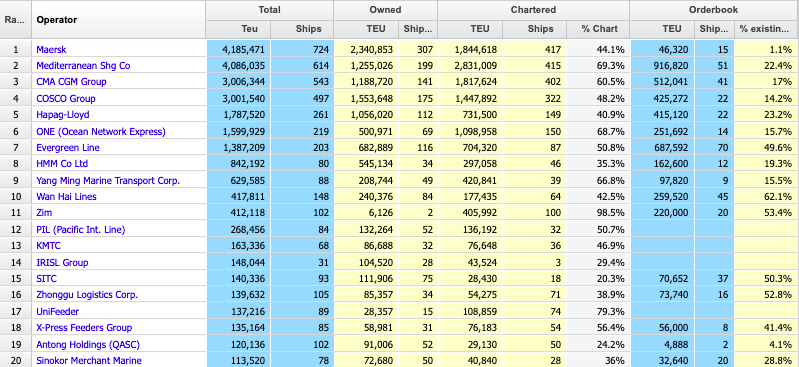
Task: Open X-Press Feeders Group link
Action: pos(84,328)
